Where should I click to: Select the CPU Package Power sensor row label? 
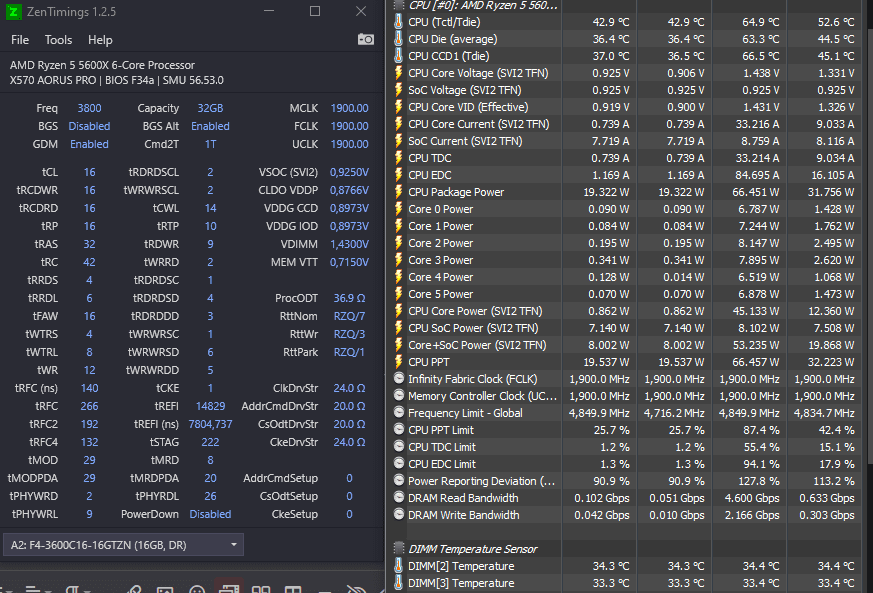456,192
